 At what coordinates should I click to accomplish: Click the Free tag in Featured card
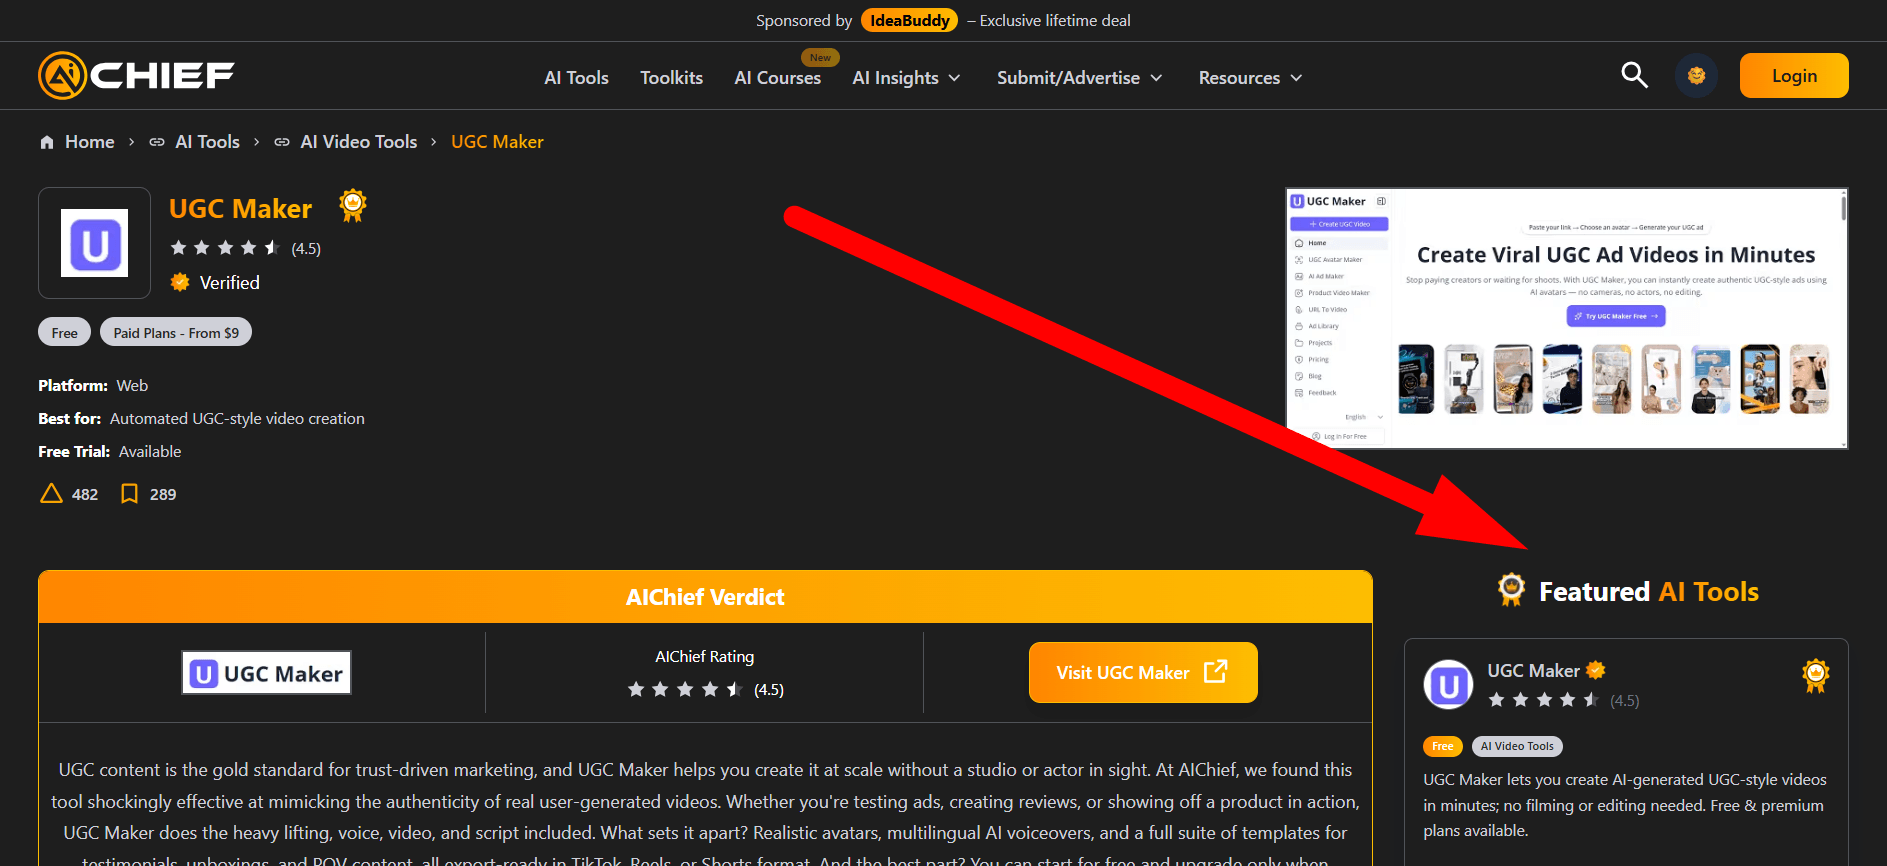(1443, 746)
